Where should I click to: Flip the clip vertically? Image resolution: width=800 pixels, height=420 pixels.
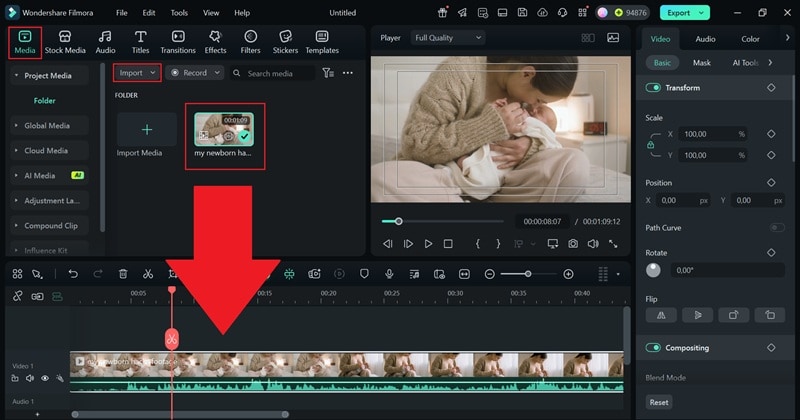click(x=697, y=315)
